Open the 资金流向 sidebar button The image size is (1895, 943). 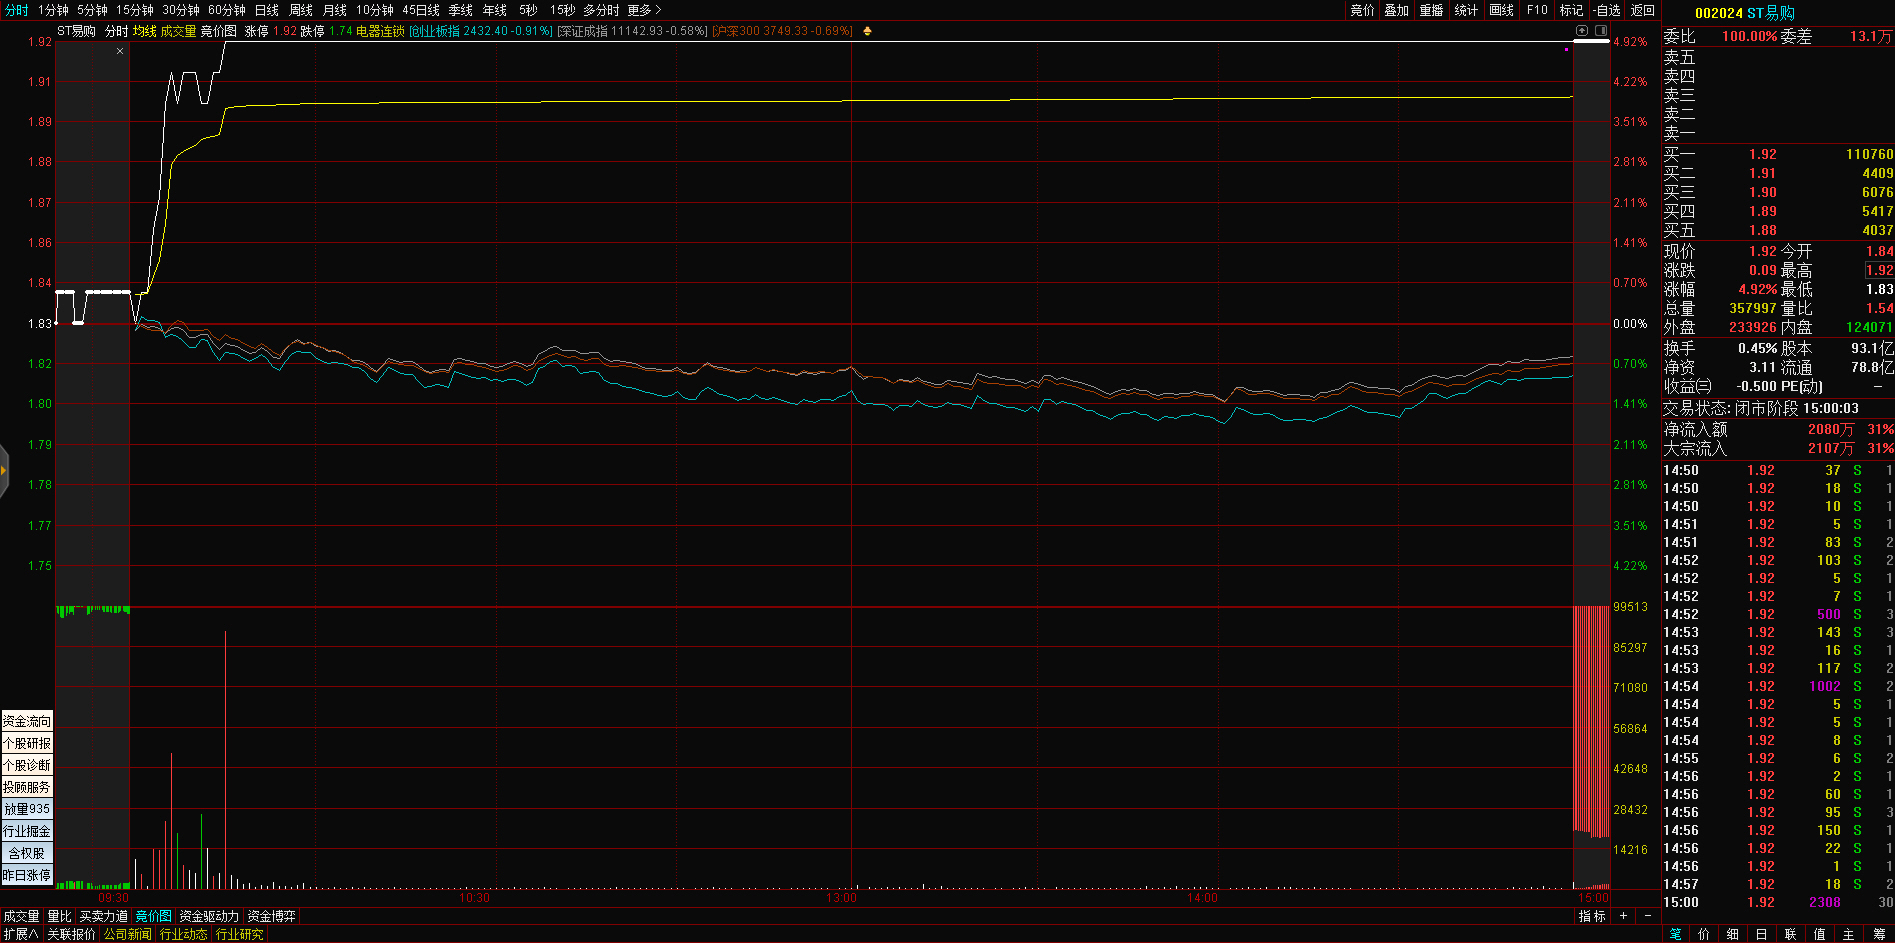coord(27,721)
